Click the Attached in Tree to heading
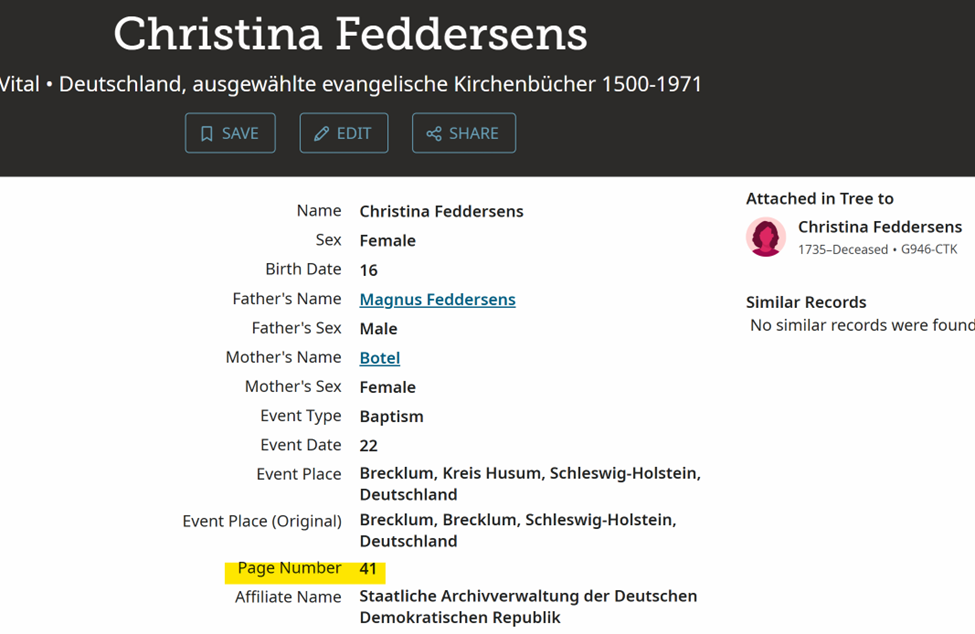Viewport: 975px width, 634px height. pyautogui.click(x=819, y=198)
